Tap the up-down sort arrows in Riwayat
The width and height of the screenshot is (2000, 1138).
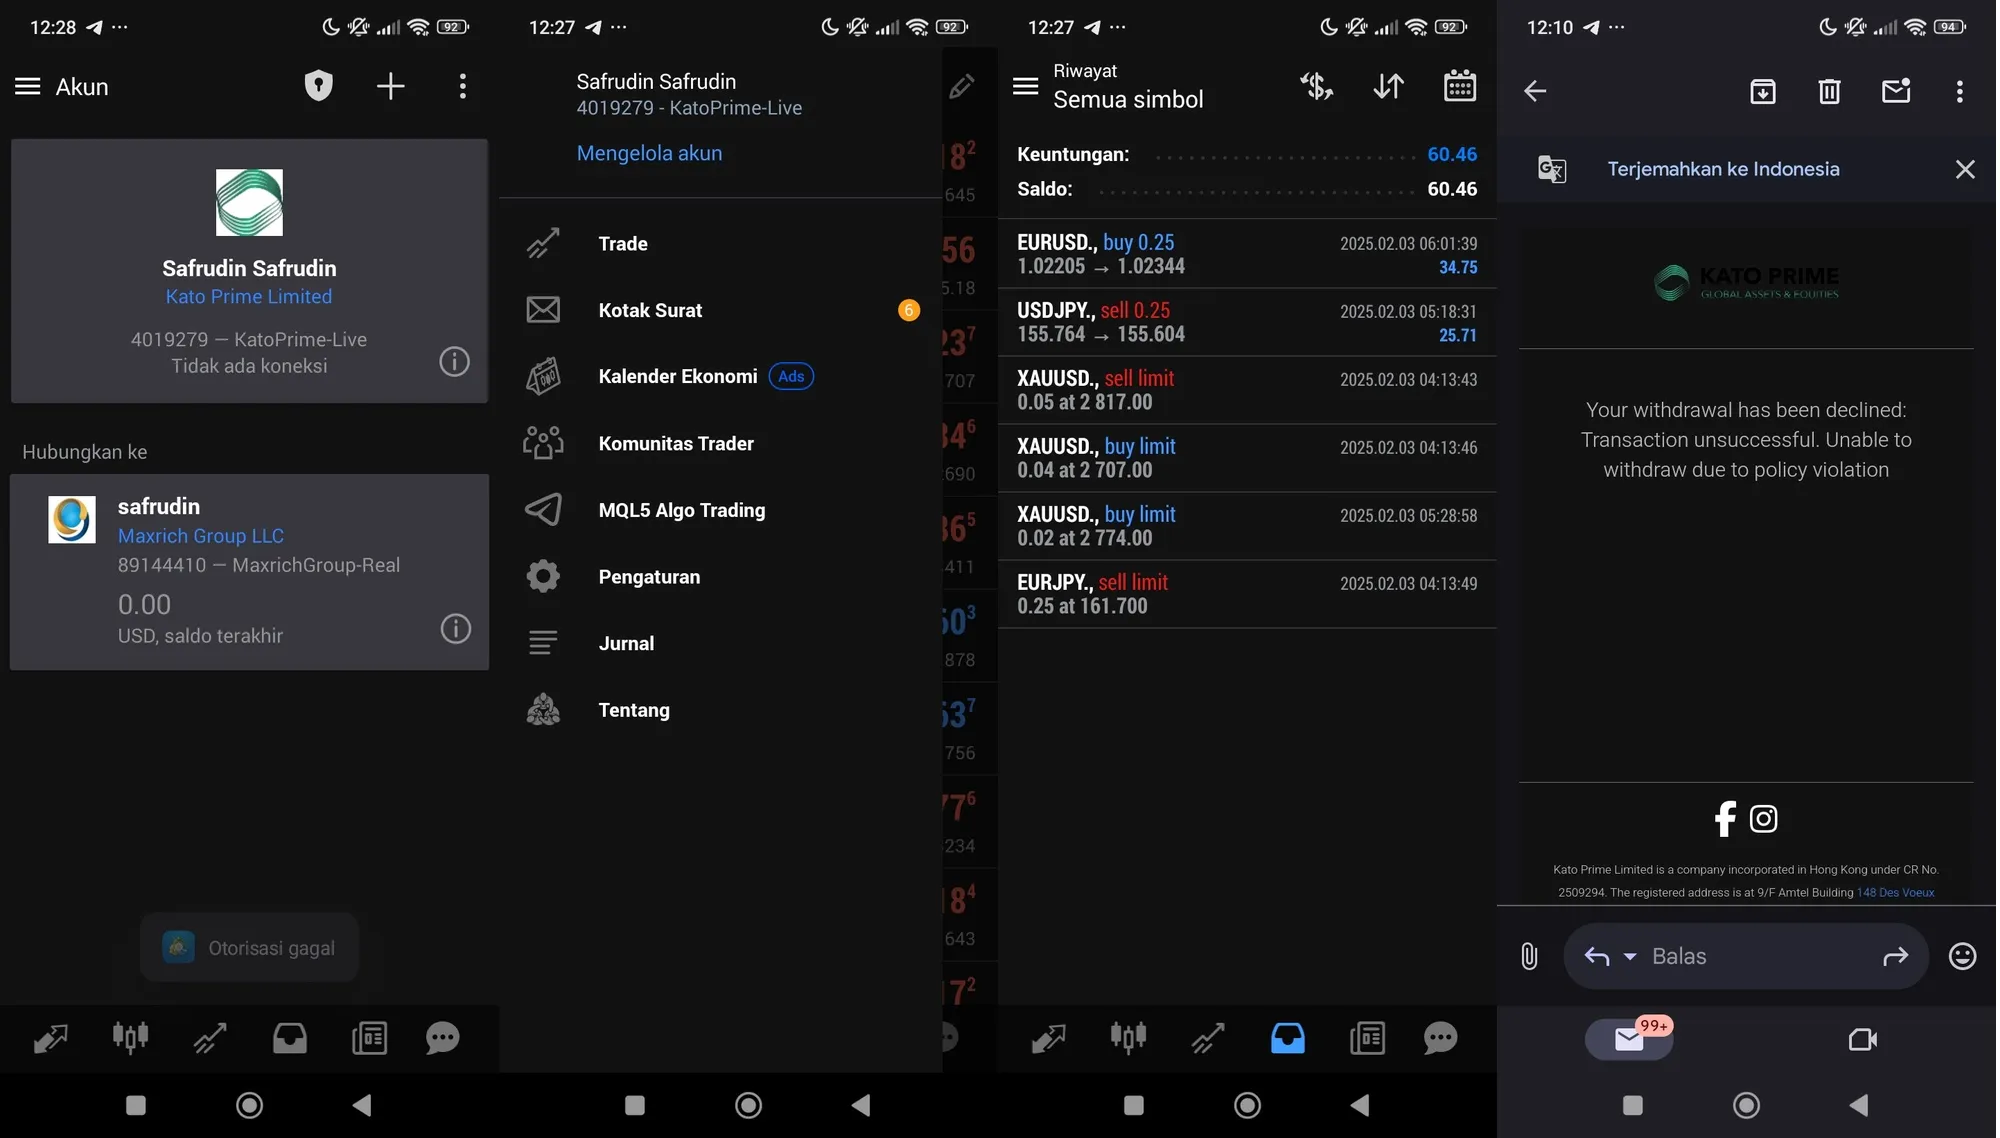[1388, 87]
